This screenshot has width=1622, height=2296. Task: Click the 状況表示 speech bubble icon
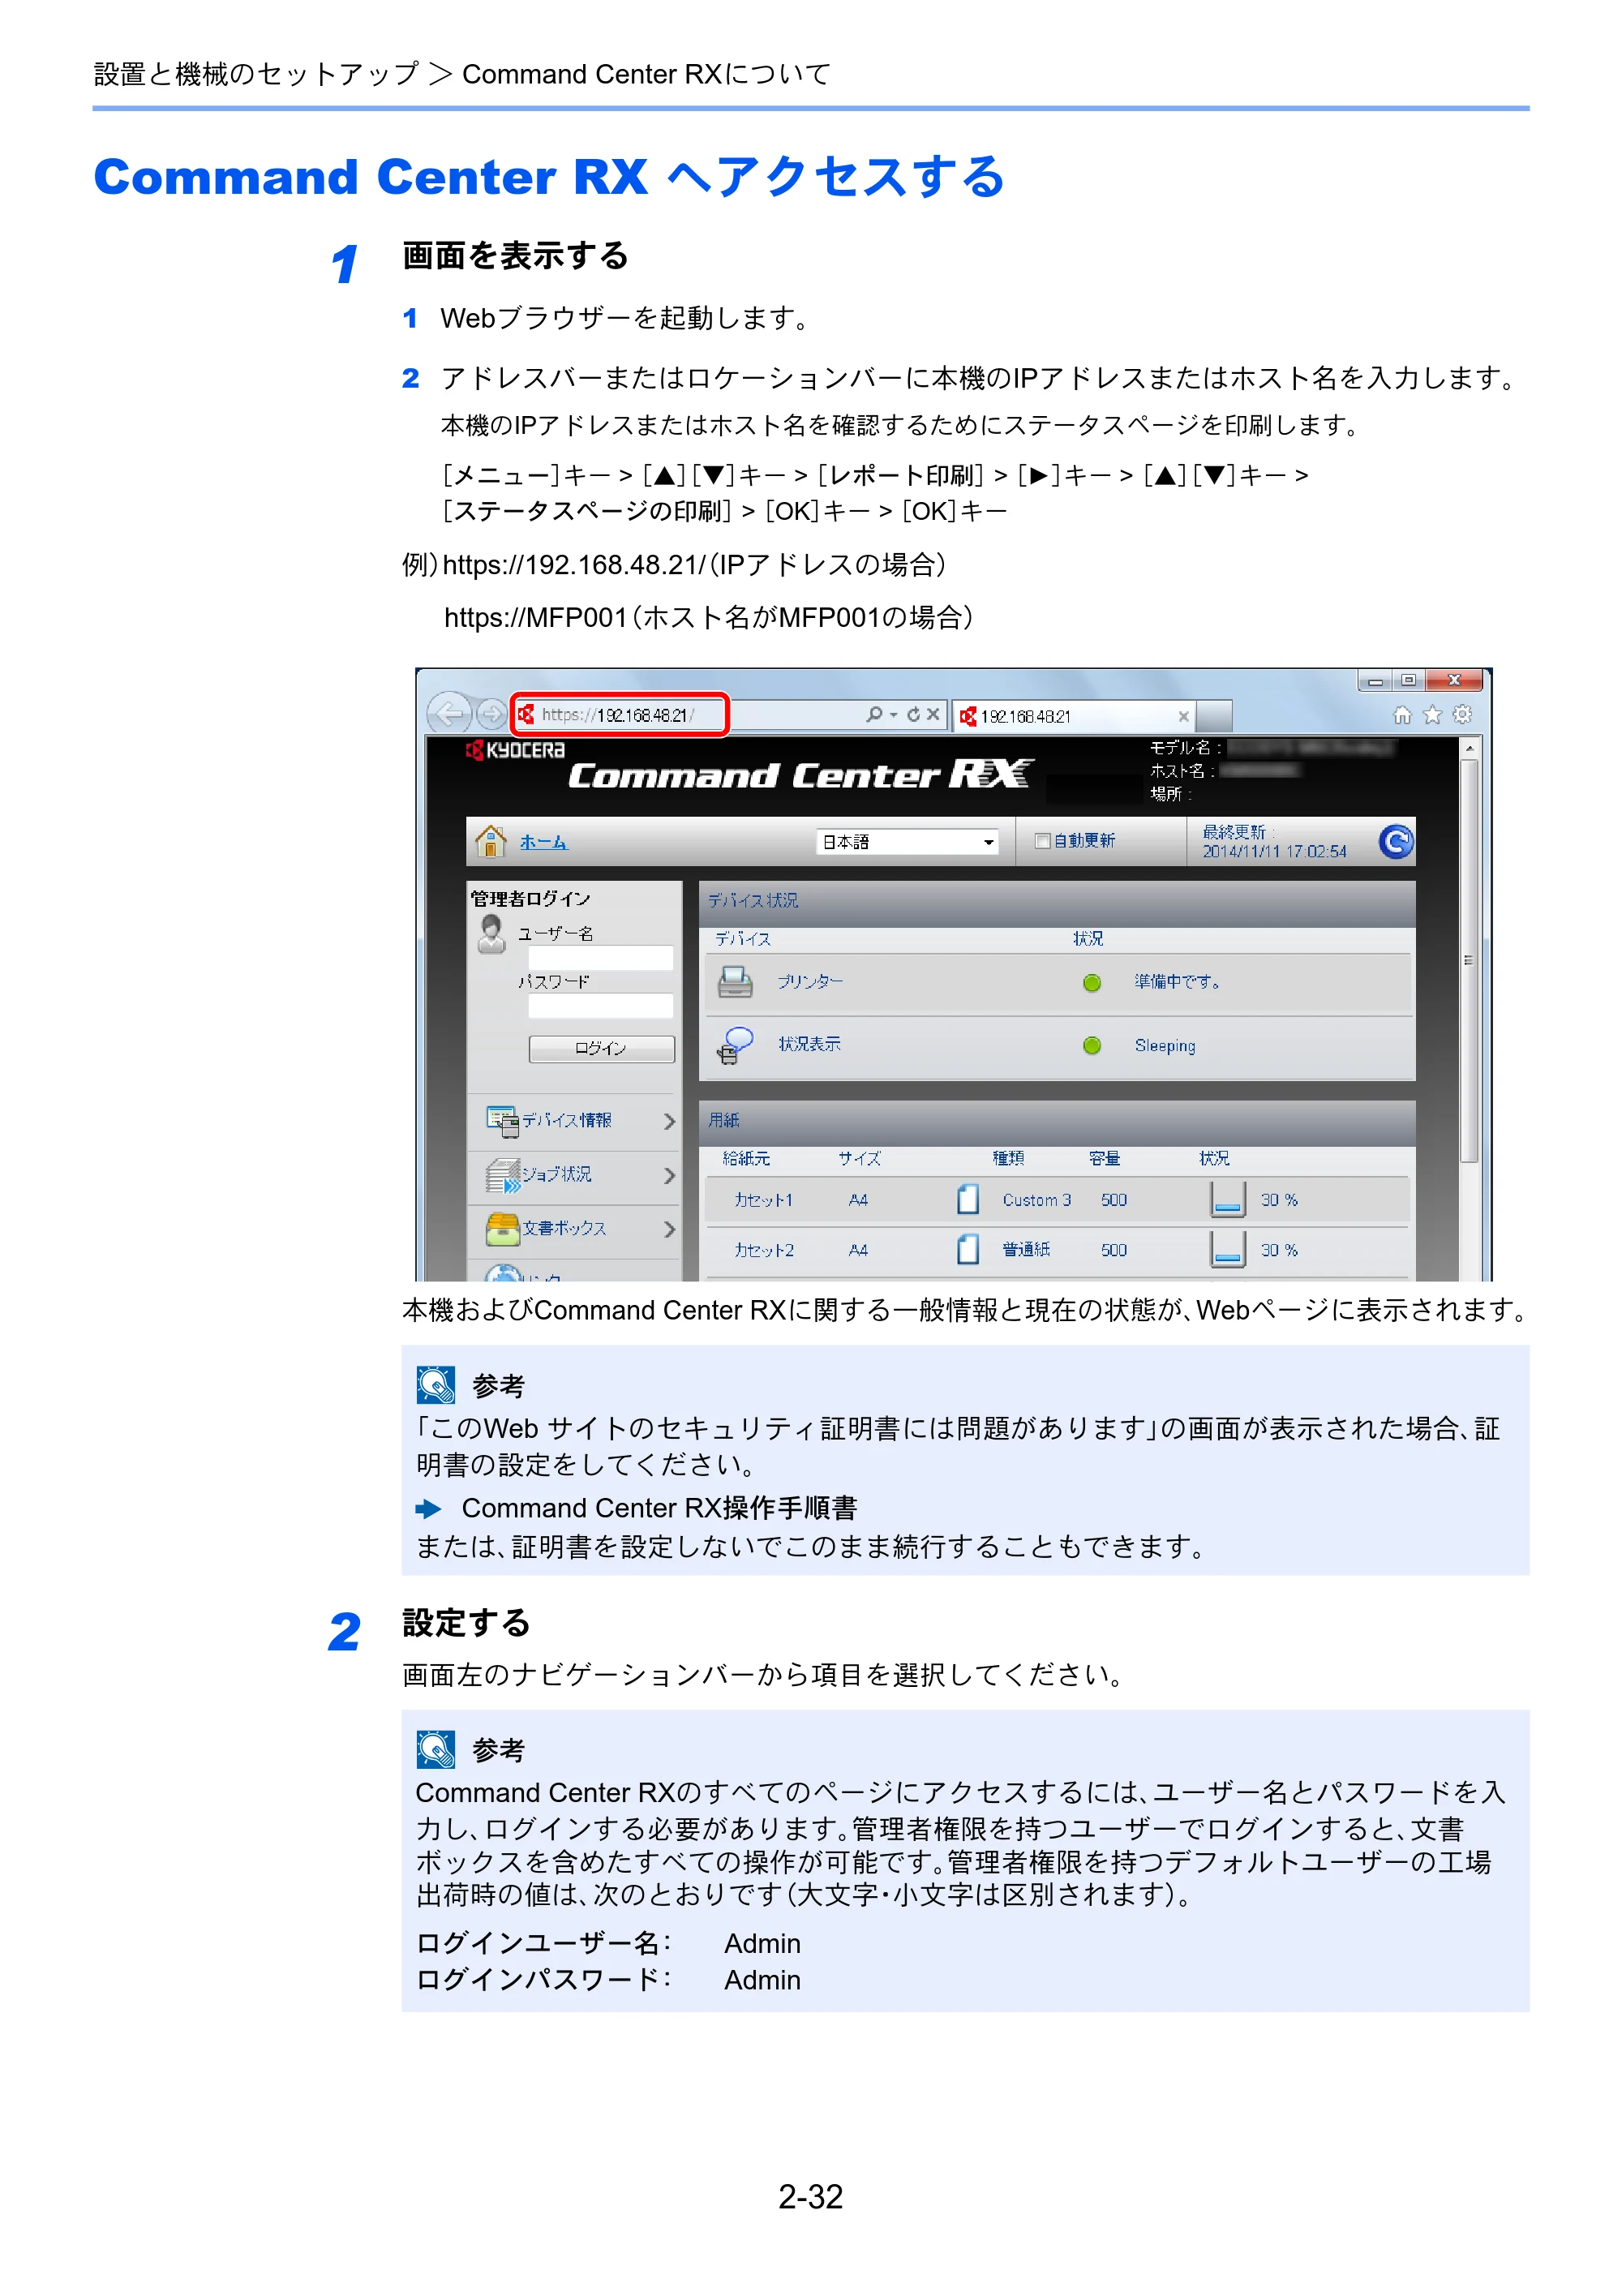click(x=735, y=1045)
